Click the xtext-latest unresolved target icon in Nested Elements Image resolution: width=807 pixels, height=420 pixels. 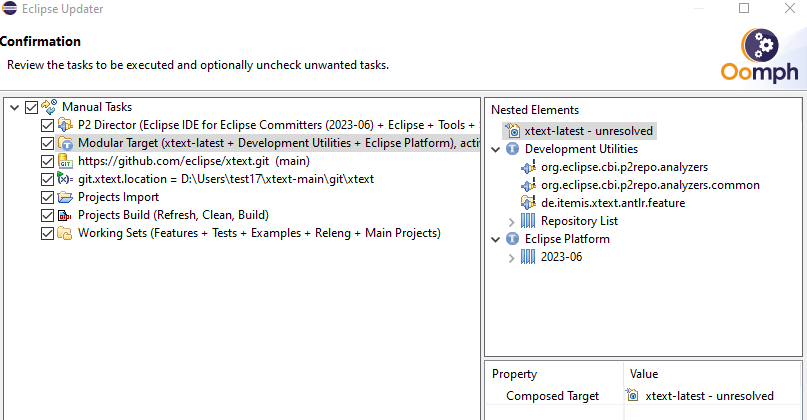pyautogui.click(x=513, y=131)
